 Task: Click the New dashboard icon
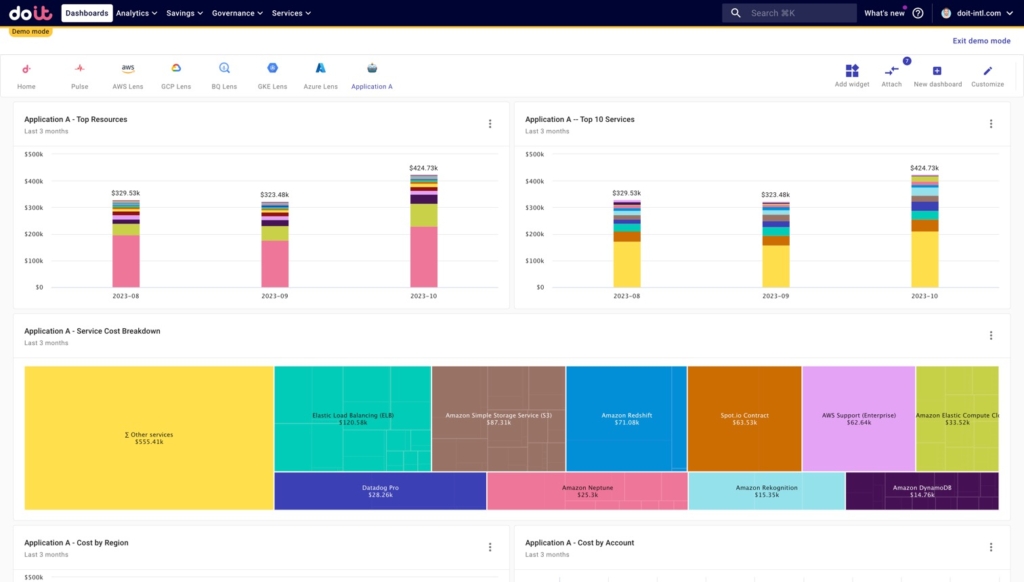(x=937, y=71)
